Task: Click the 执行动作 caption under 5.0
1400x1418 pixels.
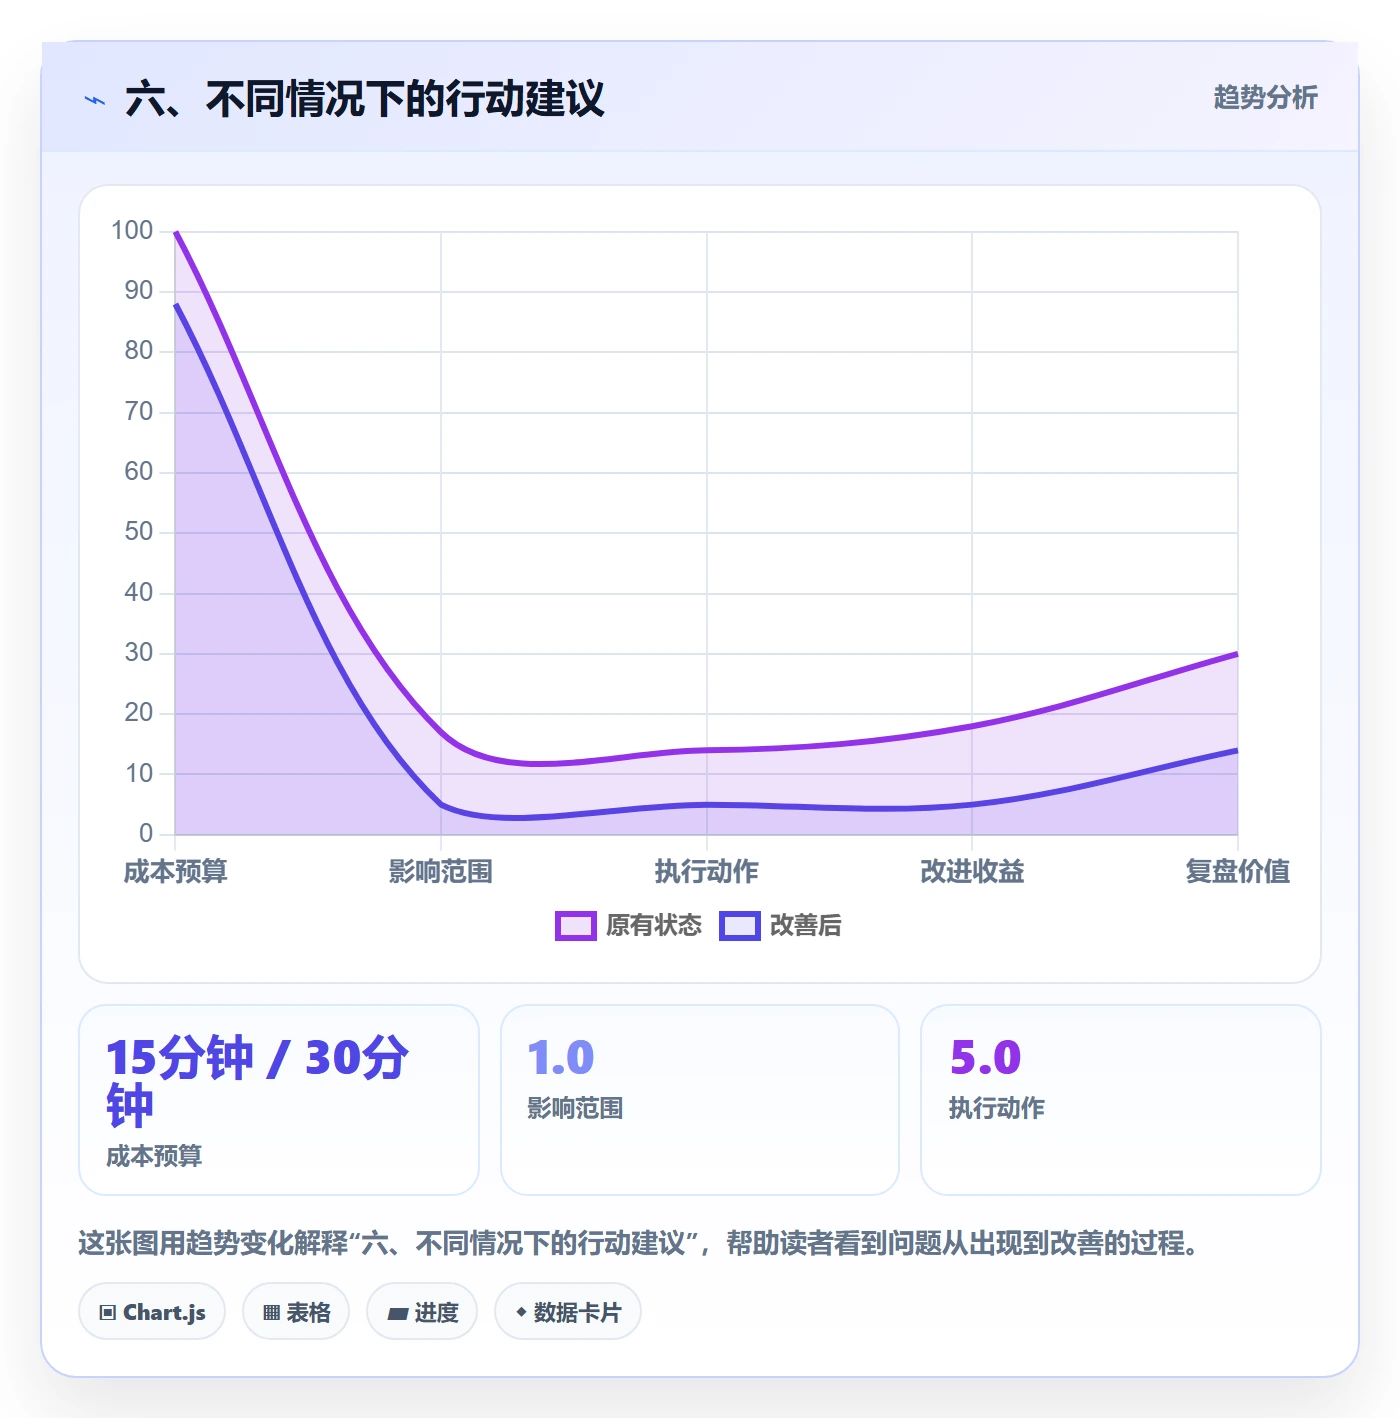Action: coord(997,1108)
